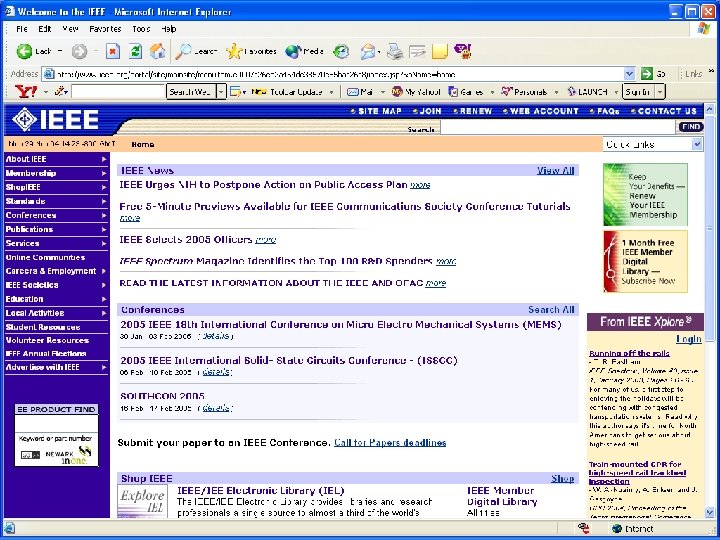Open My Yahoo from the toolbar
This screenshot has width=720, height=540.
pyautogui.click(x=416, y=92)
